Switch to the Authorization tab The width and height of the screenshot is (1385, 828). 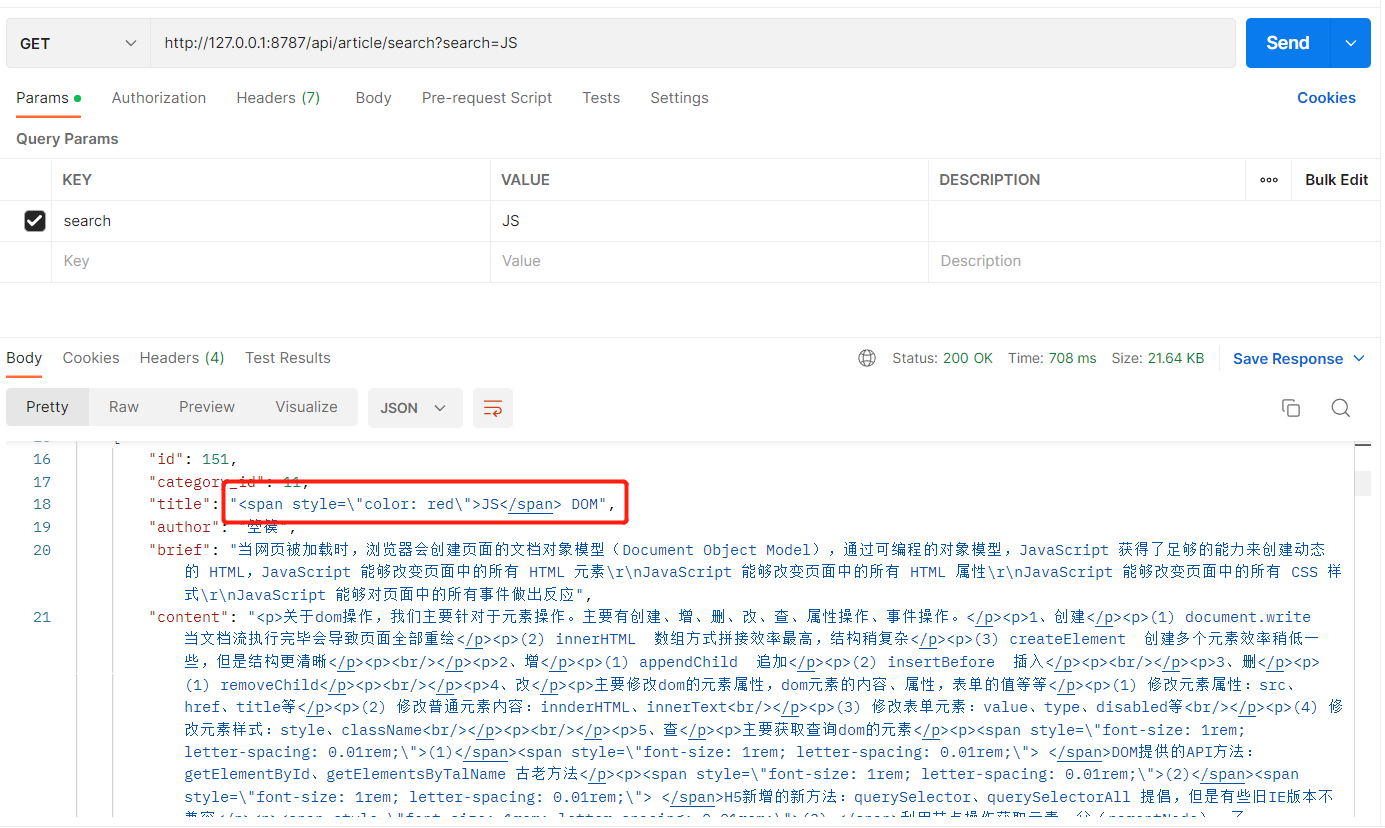(159, 98)
